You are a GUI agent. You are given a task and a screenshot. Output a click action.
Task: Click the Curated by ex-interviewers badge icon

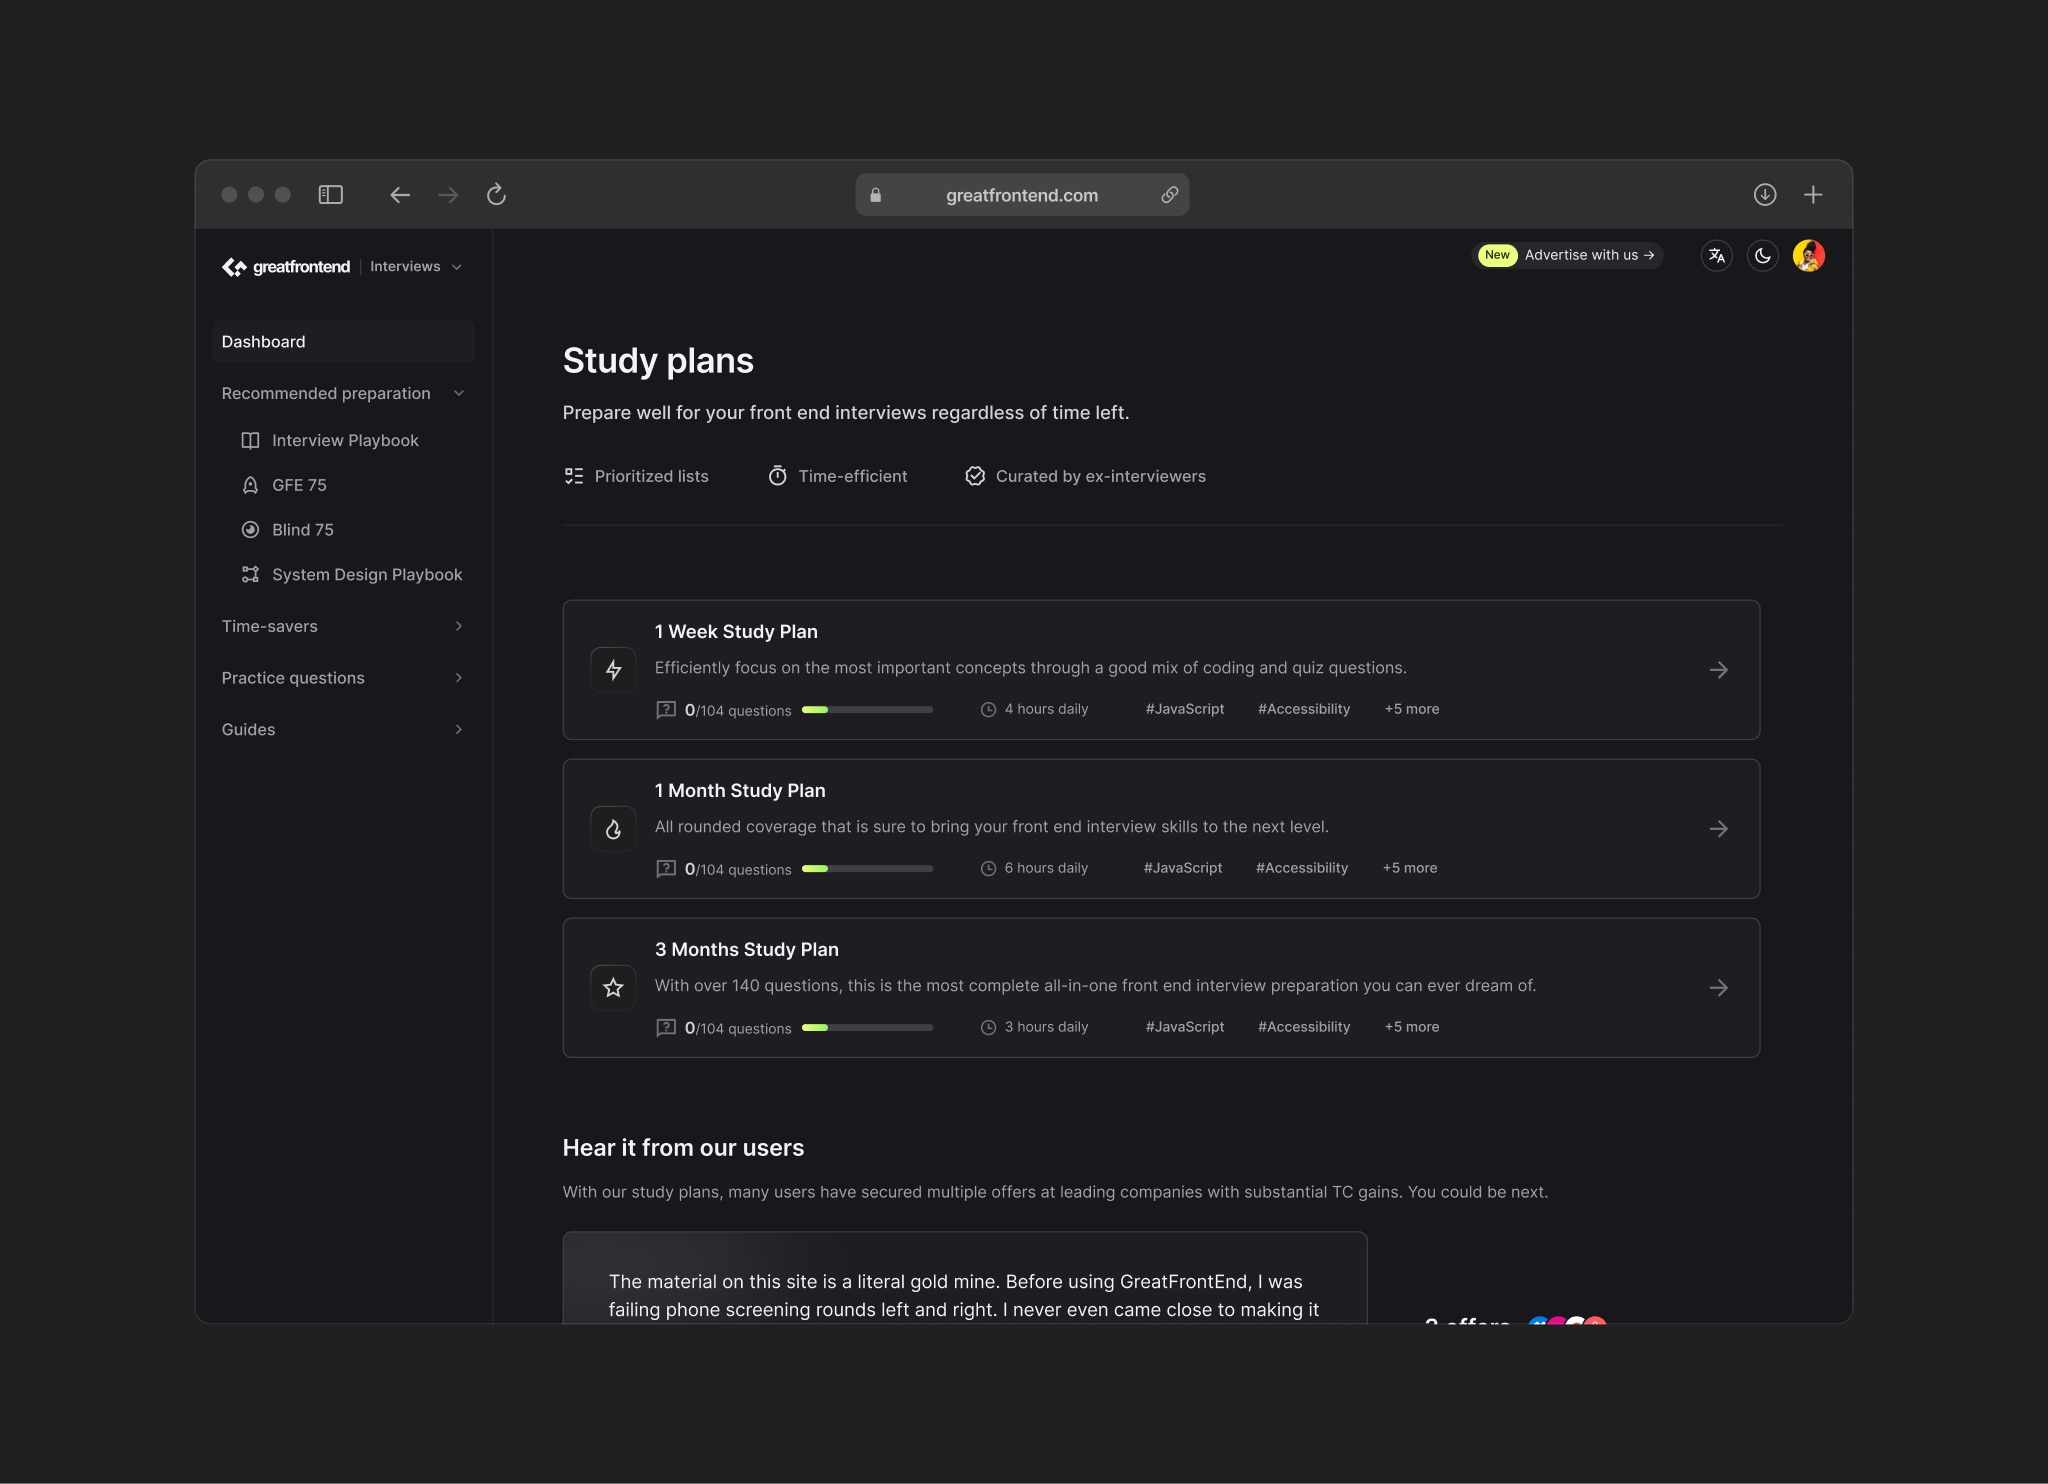[975, 476]
